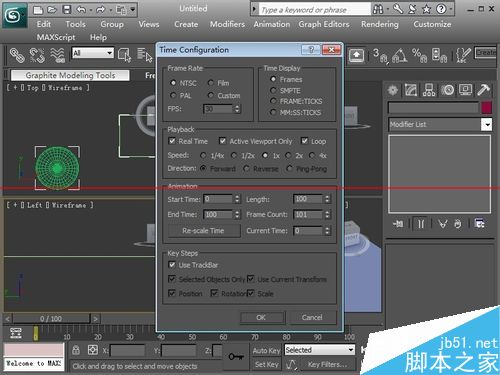The image size is (500, 375).
Task: Click the red object color swatch
Action: click(x=487, y=108)
